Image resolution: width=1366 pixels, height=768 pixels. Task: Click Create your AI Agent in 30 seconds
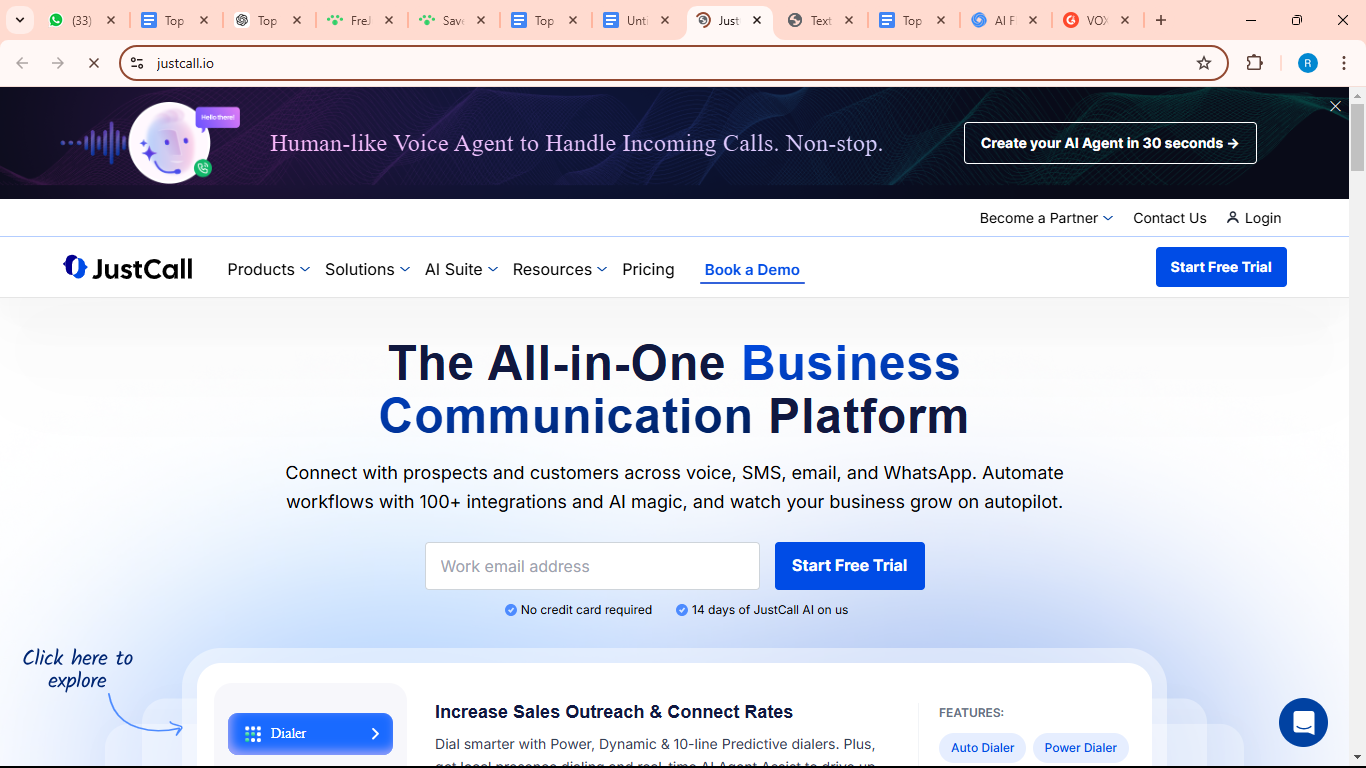pos(1110,143)
